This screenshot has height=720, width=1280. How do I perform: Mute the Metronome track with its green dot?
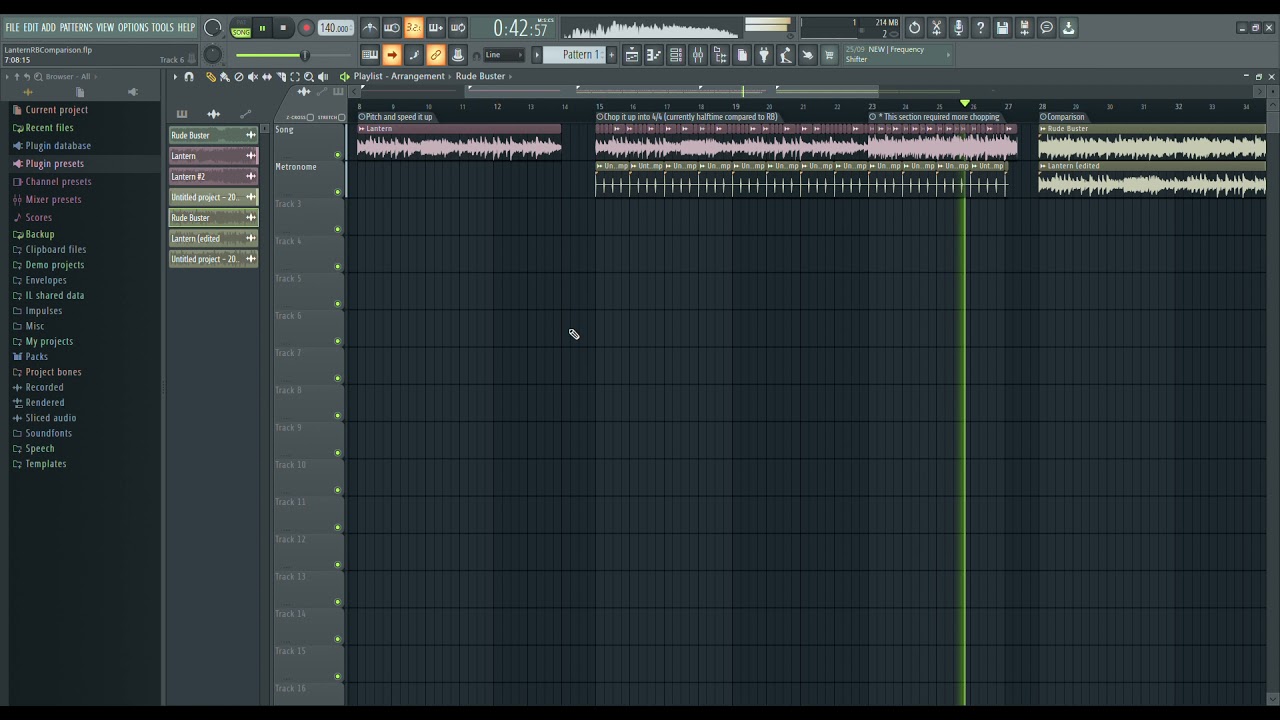pos(338,191)
